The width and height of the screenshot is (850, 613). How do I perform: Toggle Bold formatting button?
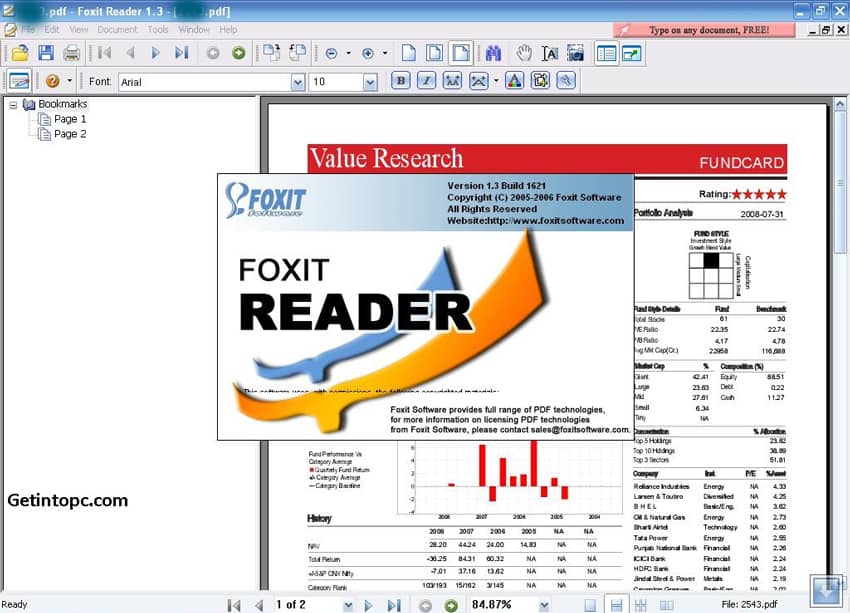(x=401, y=81)
